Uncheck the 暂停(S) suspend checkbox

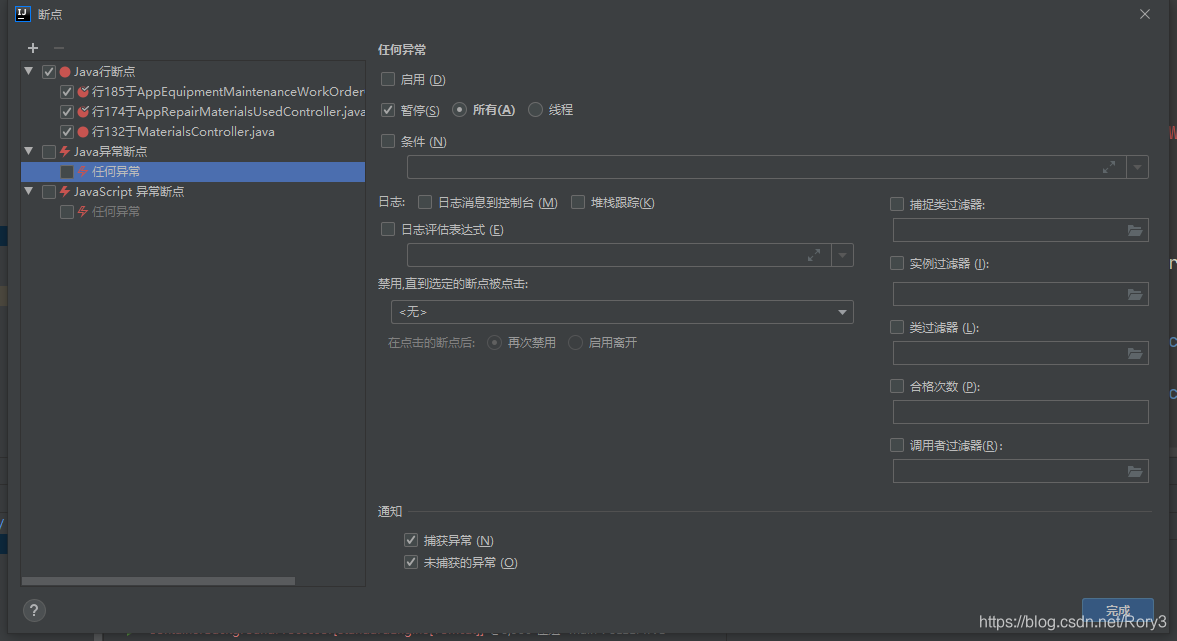click(388, 110)
